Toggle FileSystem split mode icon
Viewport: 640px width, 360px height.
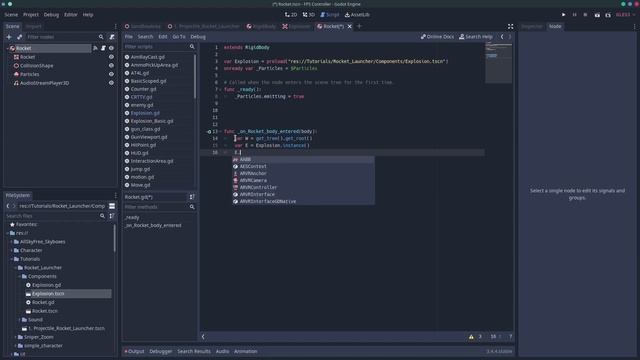[x=112, y=206]
